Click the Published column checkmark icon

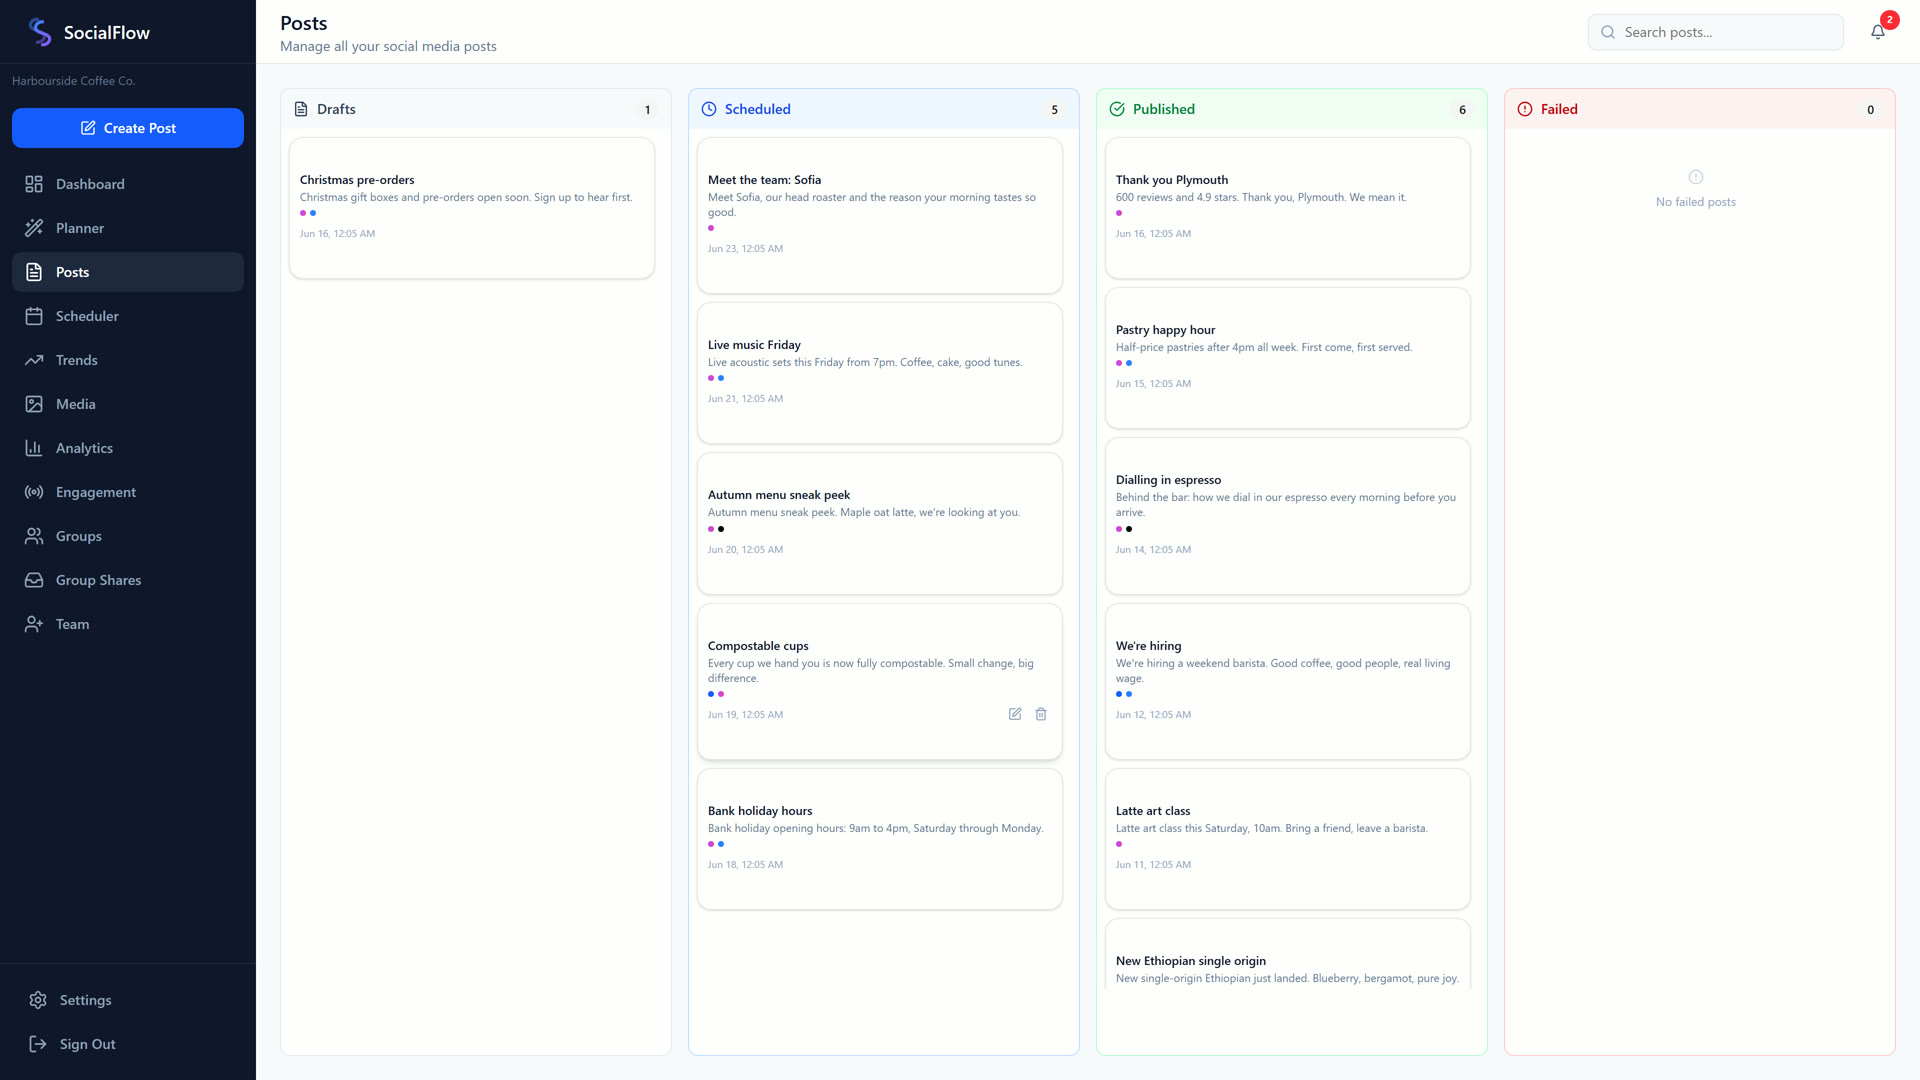(1117, 109)
